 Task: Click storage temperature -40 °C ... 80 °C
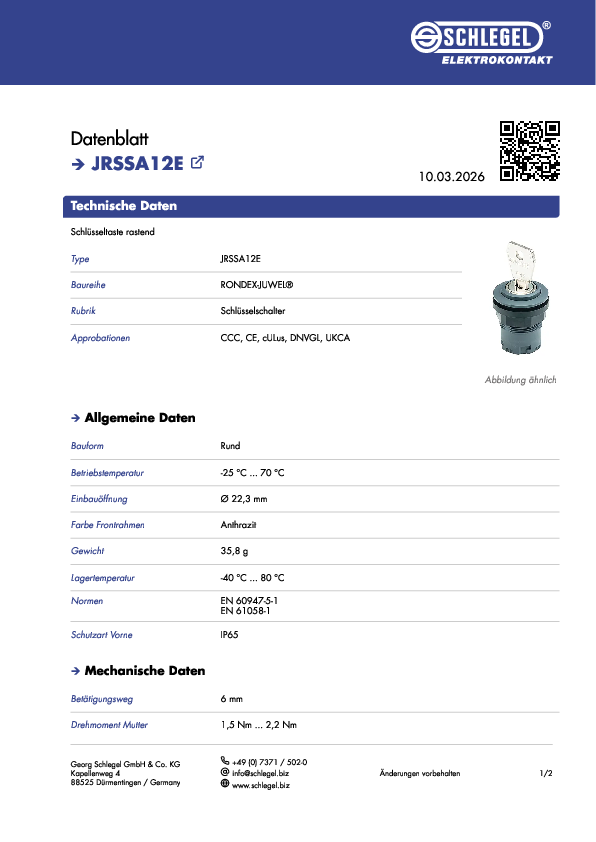252,578
